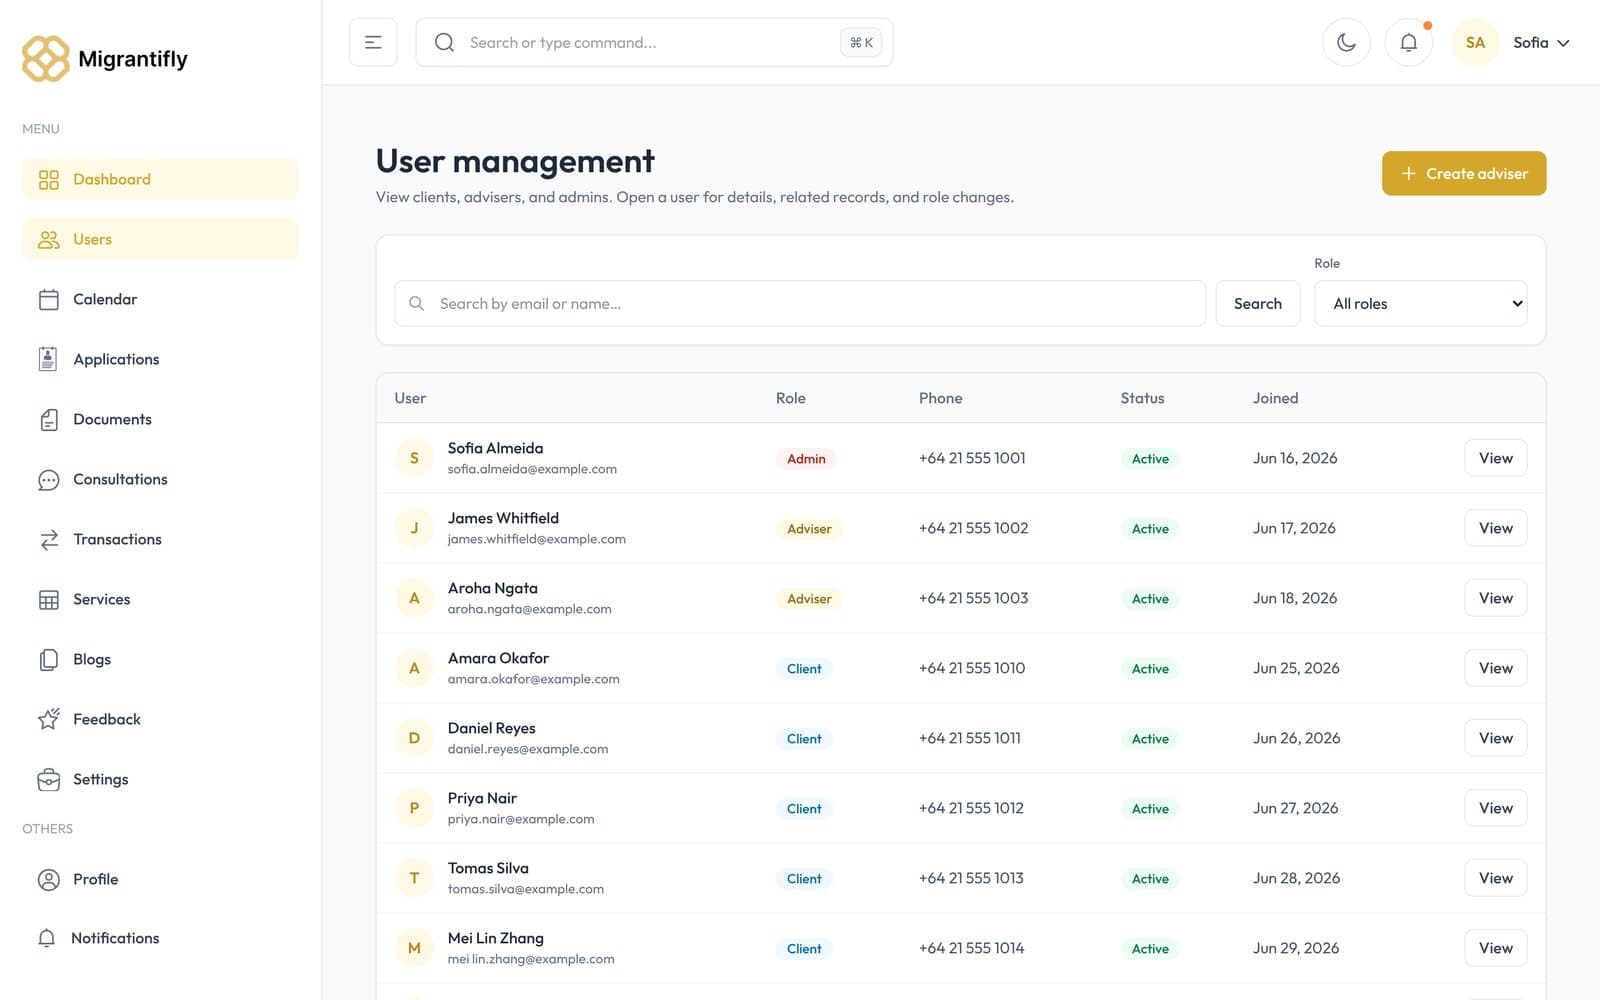
Task: Click the magnifier icon in command search
Action: tap(445, 42)
